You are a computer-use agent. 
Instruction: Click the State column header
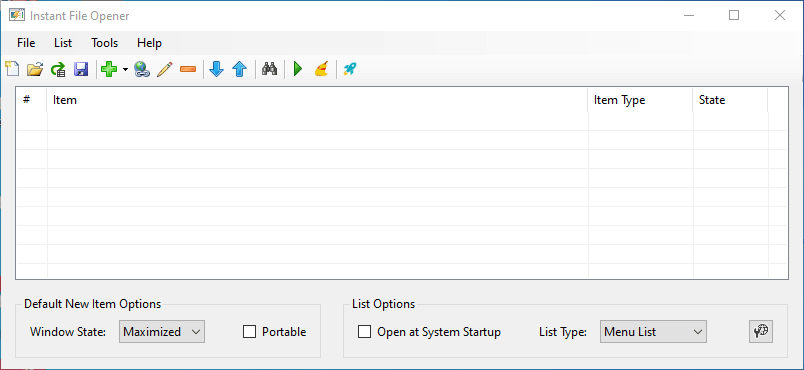coord(730,100)
